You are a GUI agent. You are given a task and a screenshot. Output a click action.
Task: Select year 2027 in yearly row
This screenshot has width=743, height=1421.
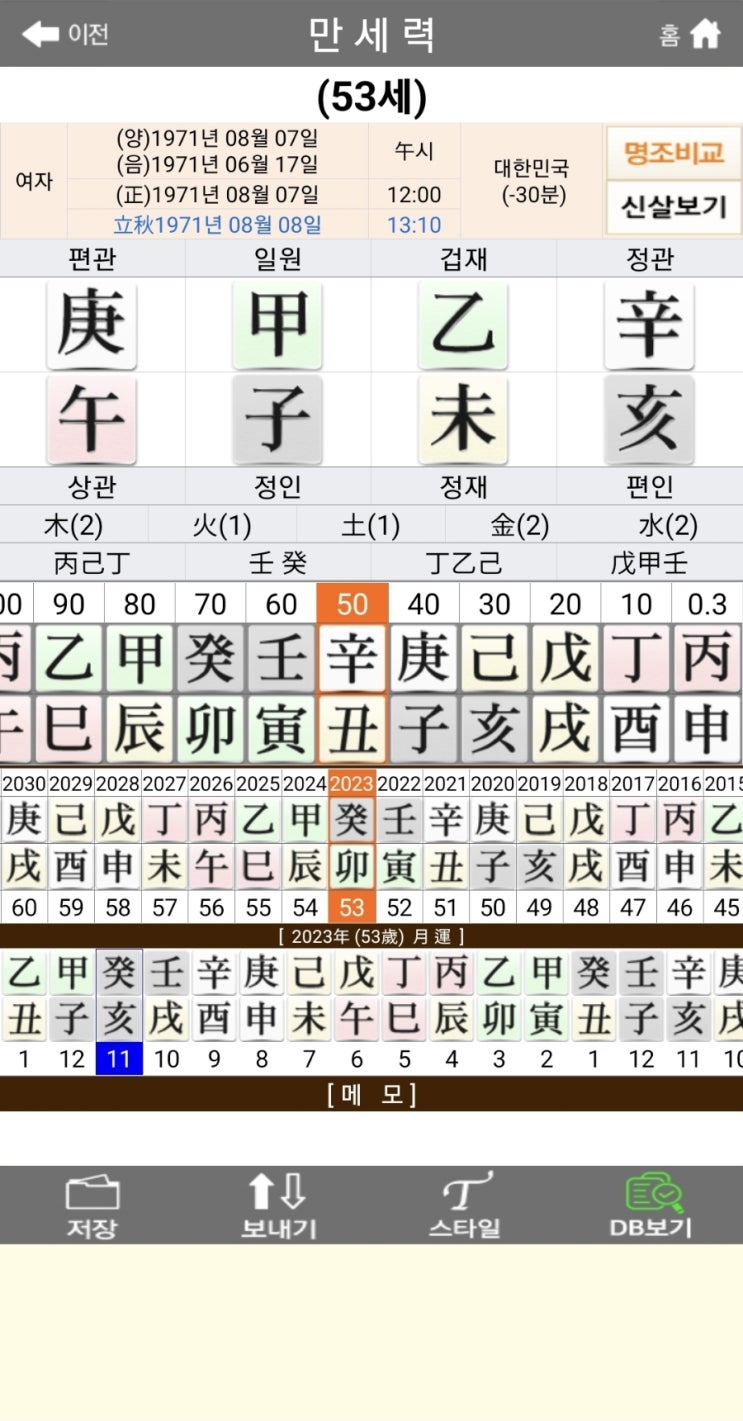pyautogui.click(x=164, y=846)
